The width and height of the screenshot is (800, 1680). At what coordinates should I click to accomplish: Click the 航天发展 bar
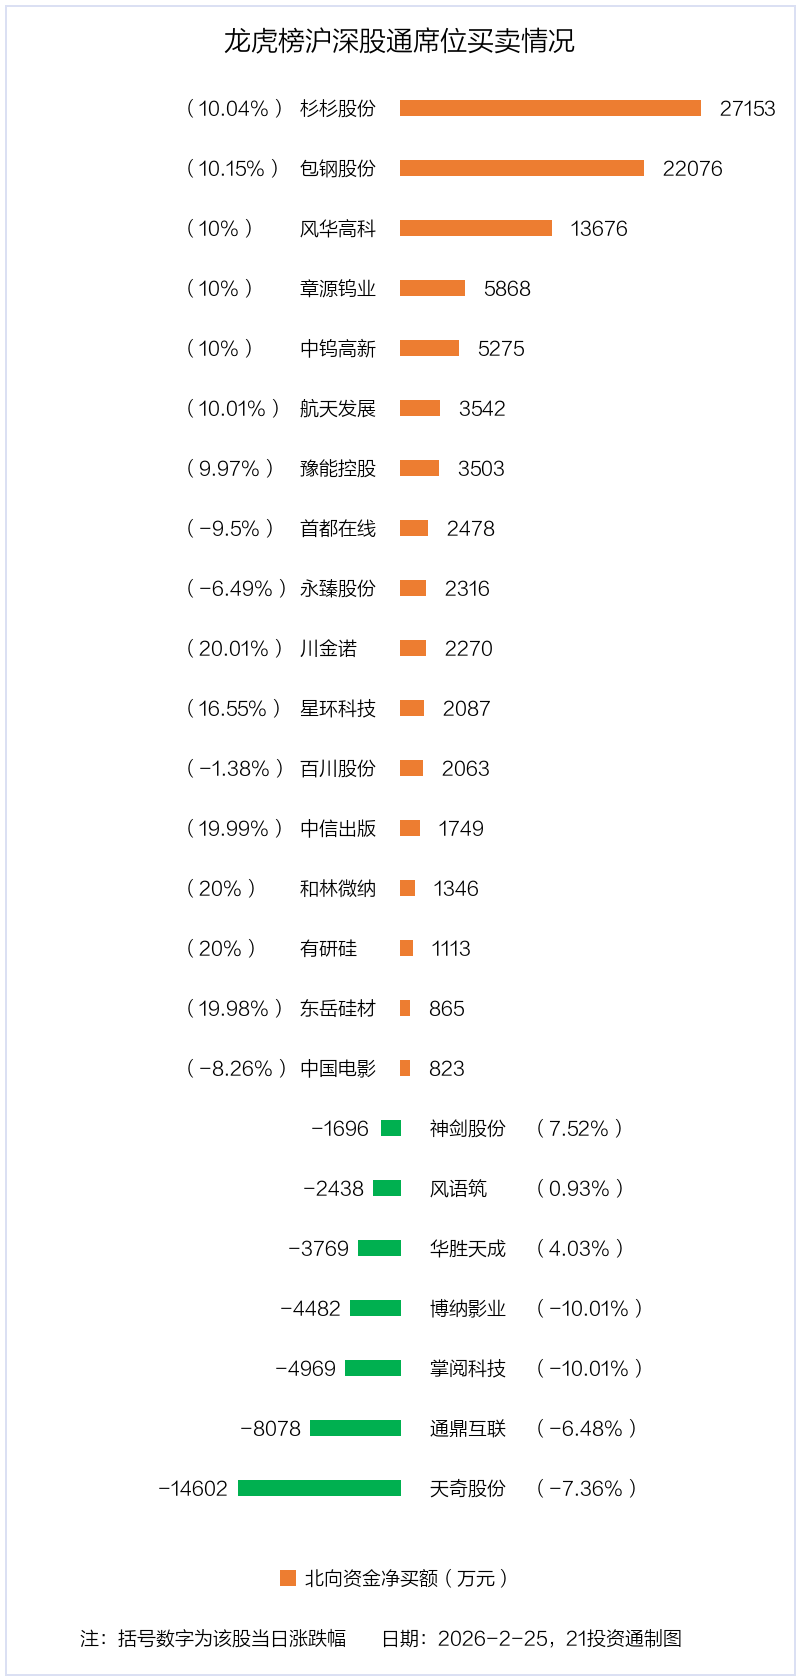coord(420,408)
